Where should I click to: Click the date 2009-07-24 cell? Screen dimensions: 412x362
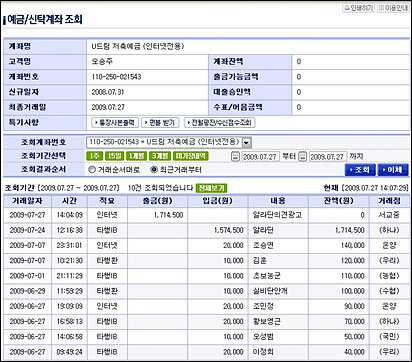coord(27,230)
